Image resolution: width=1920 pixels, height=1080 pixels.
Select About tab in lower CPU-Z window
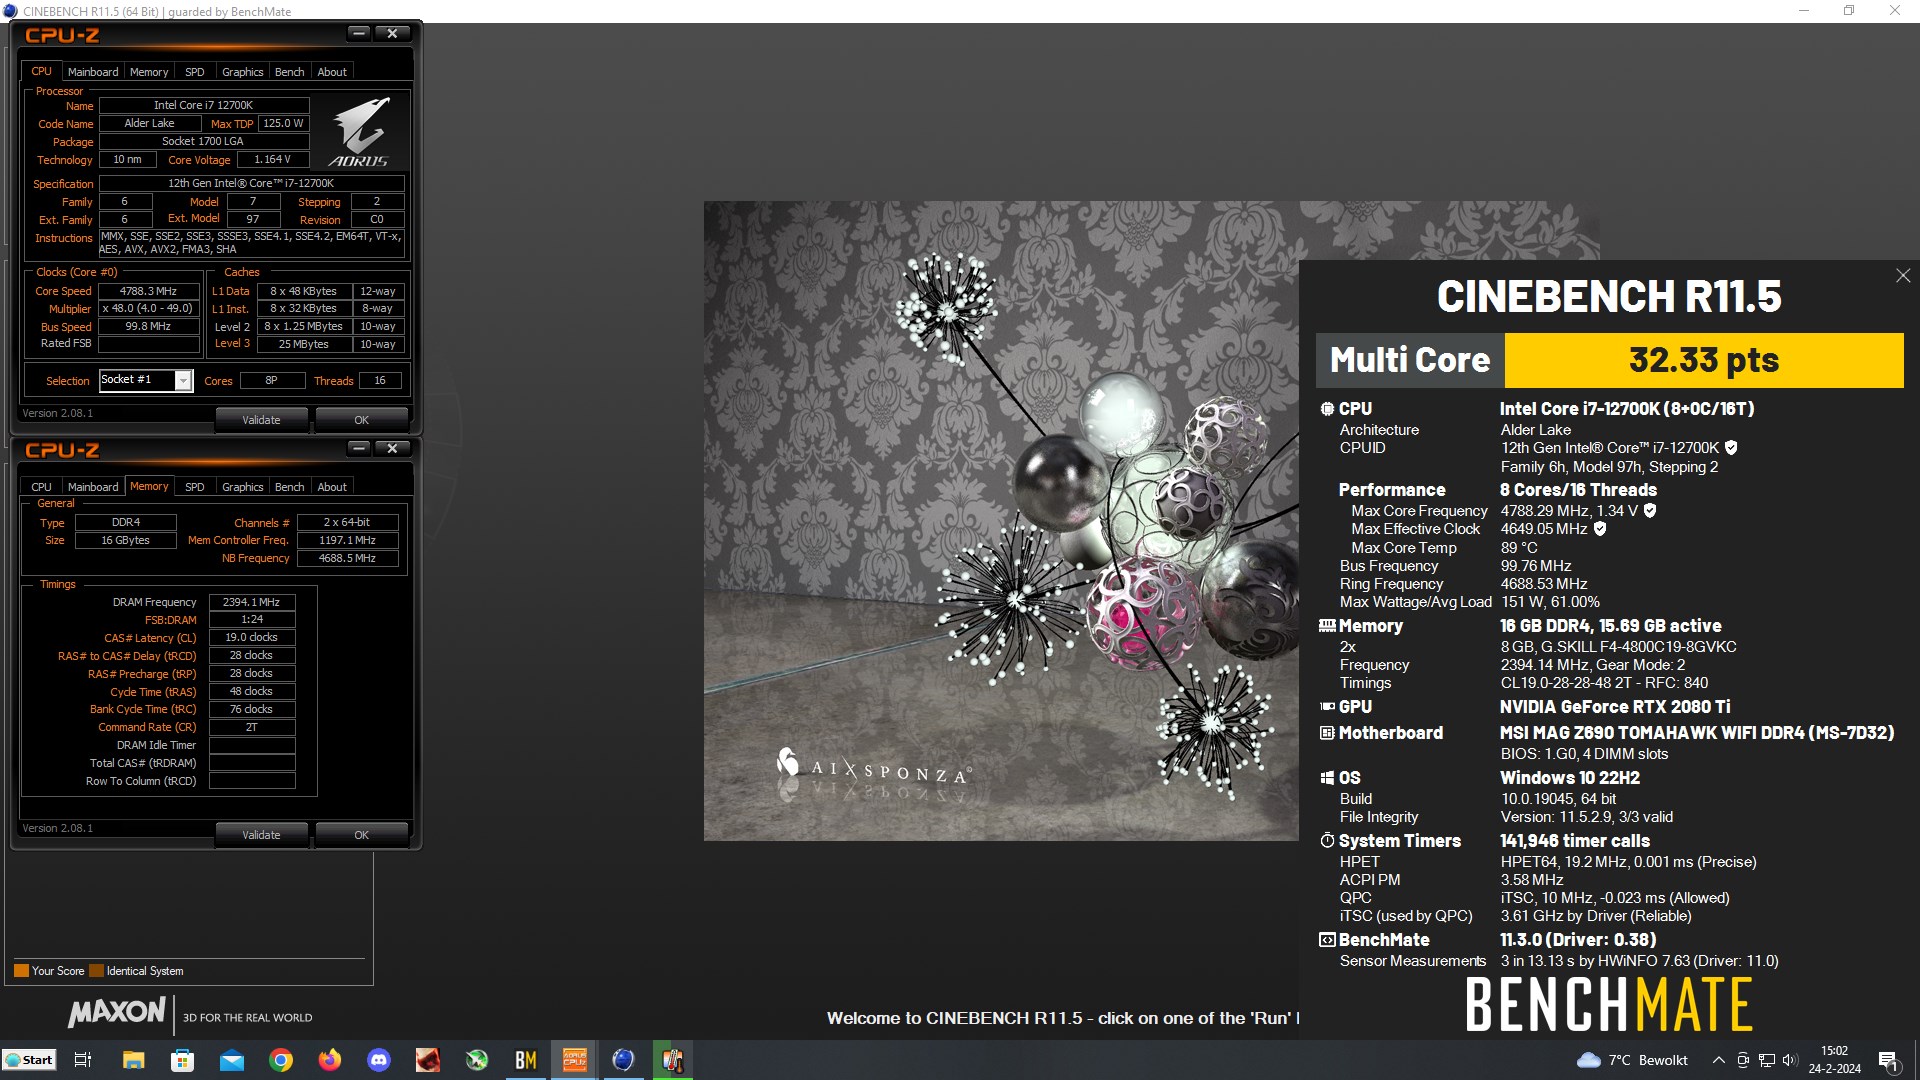[332, 487]
